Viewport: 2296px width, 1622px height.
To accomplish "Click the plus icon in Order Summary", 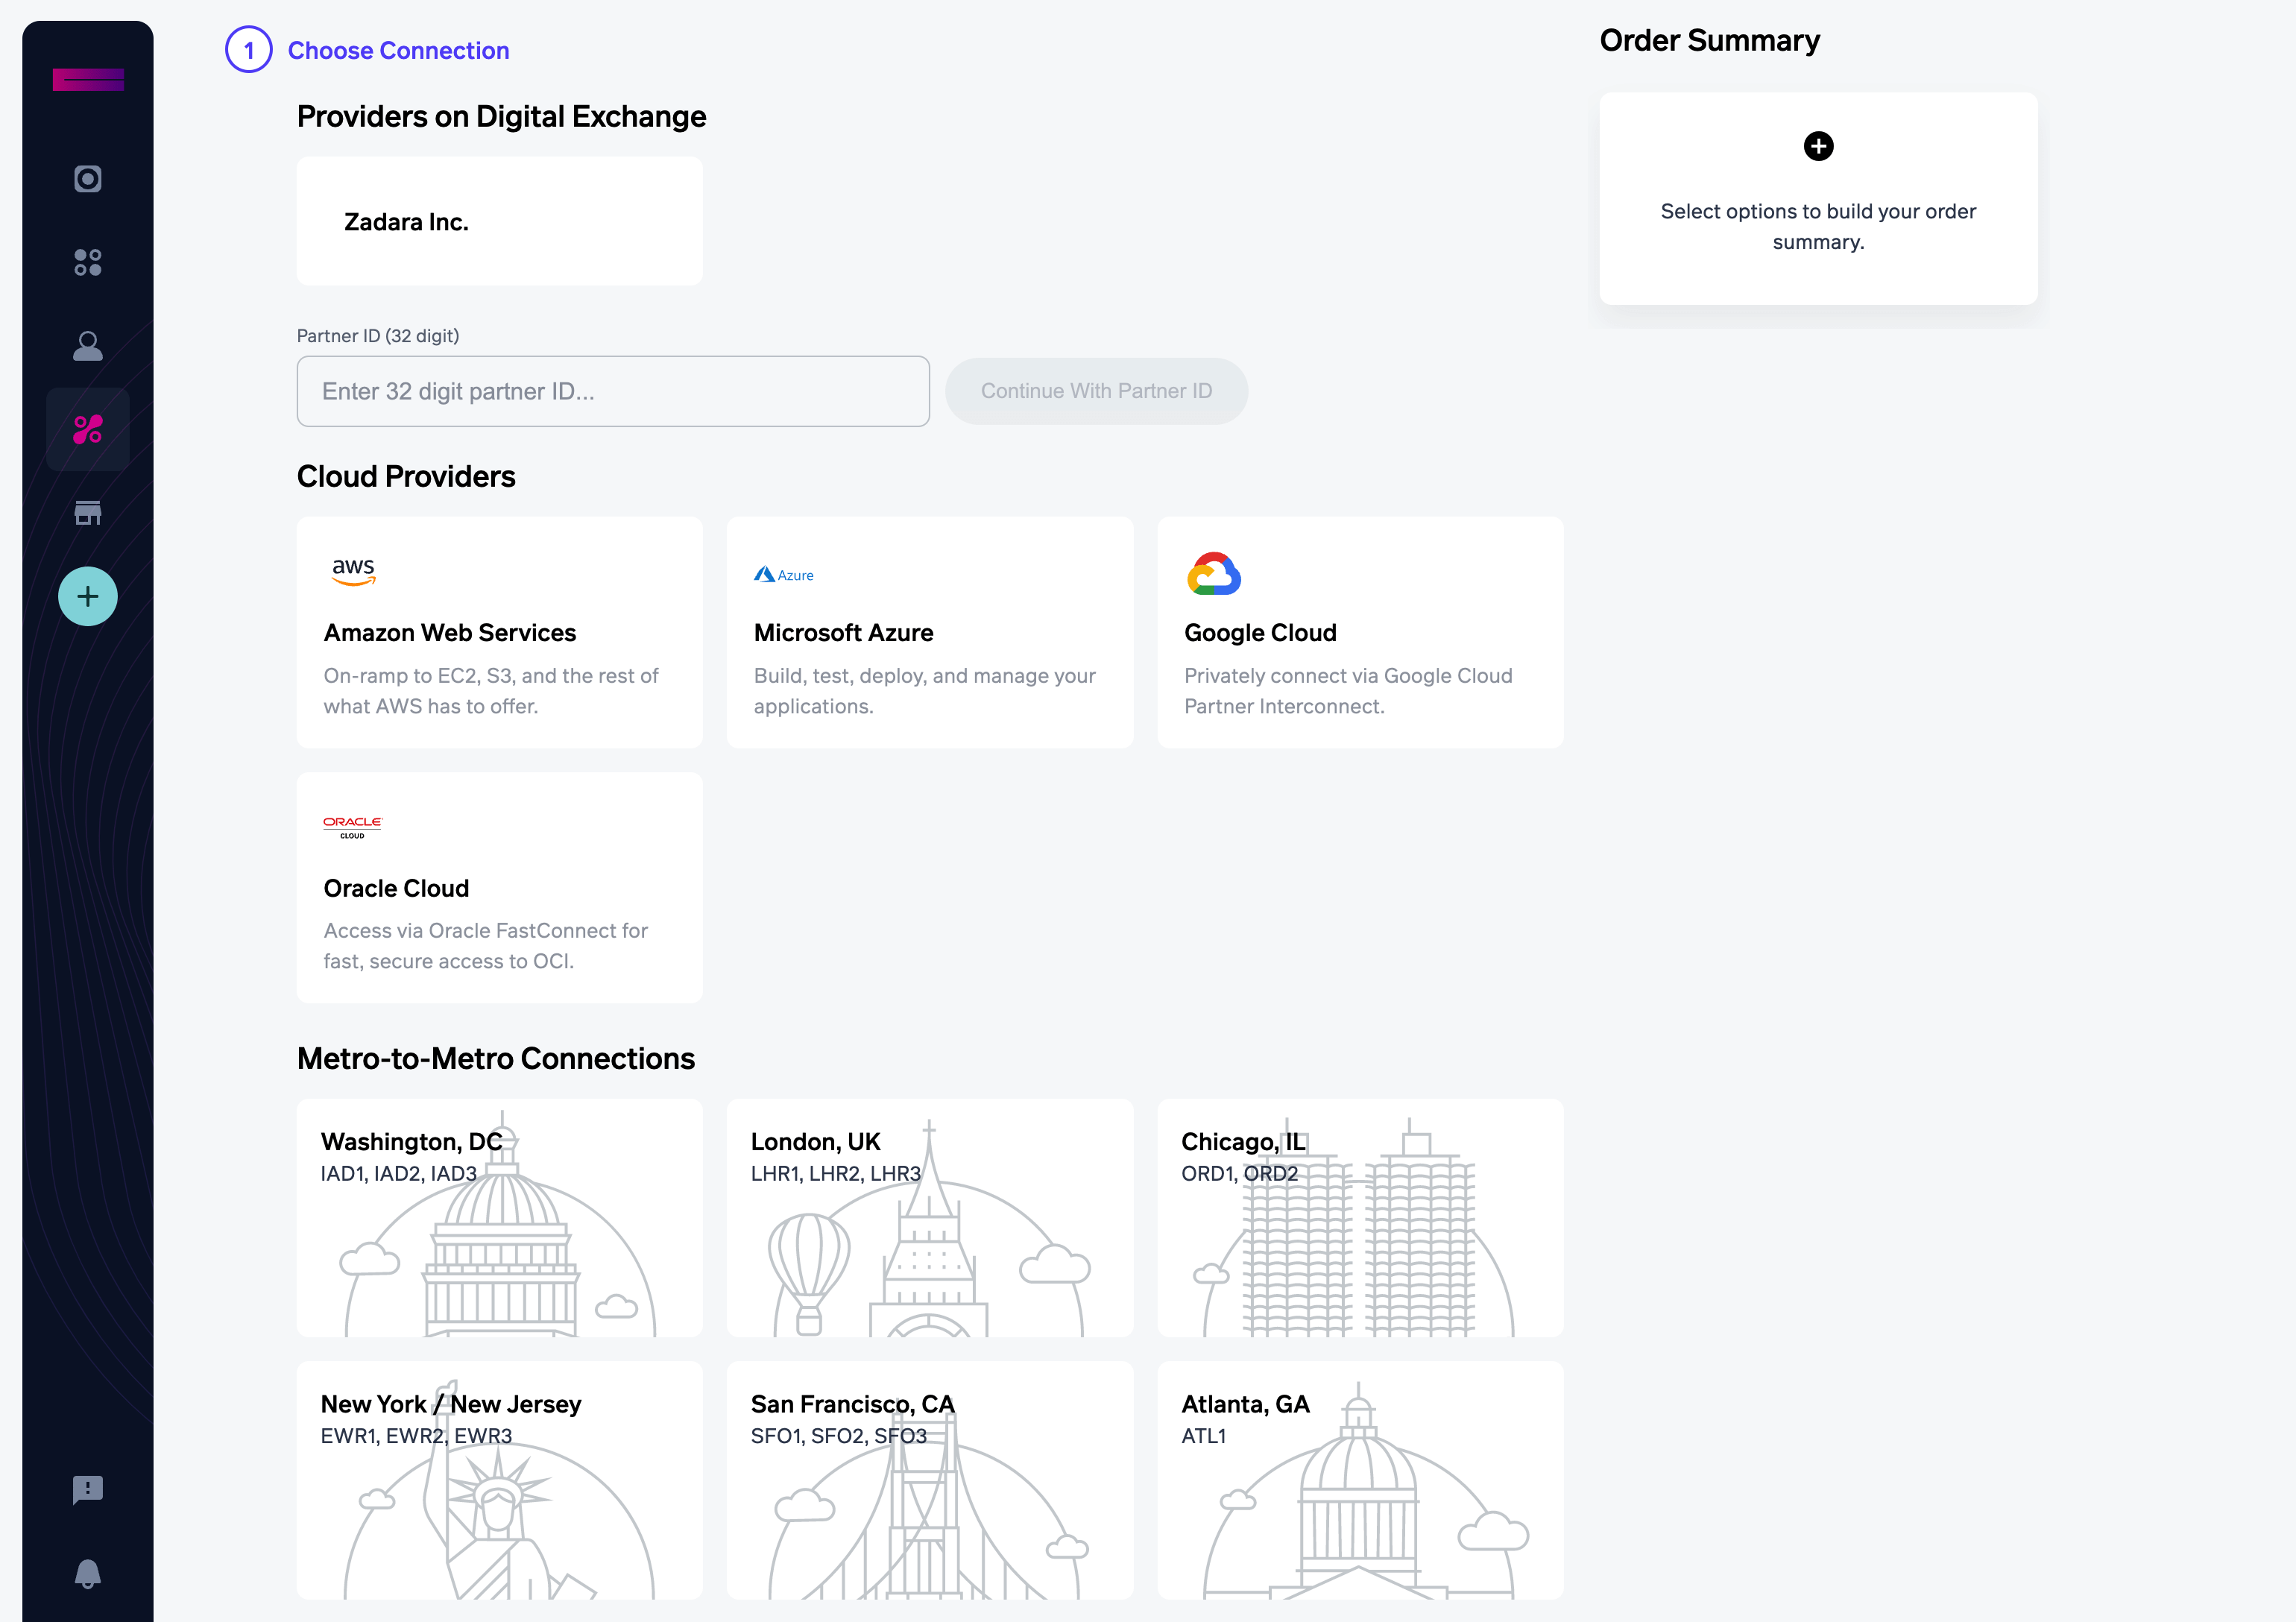I will tap(1818, 146).
